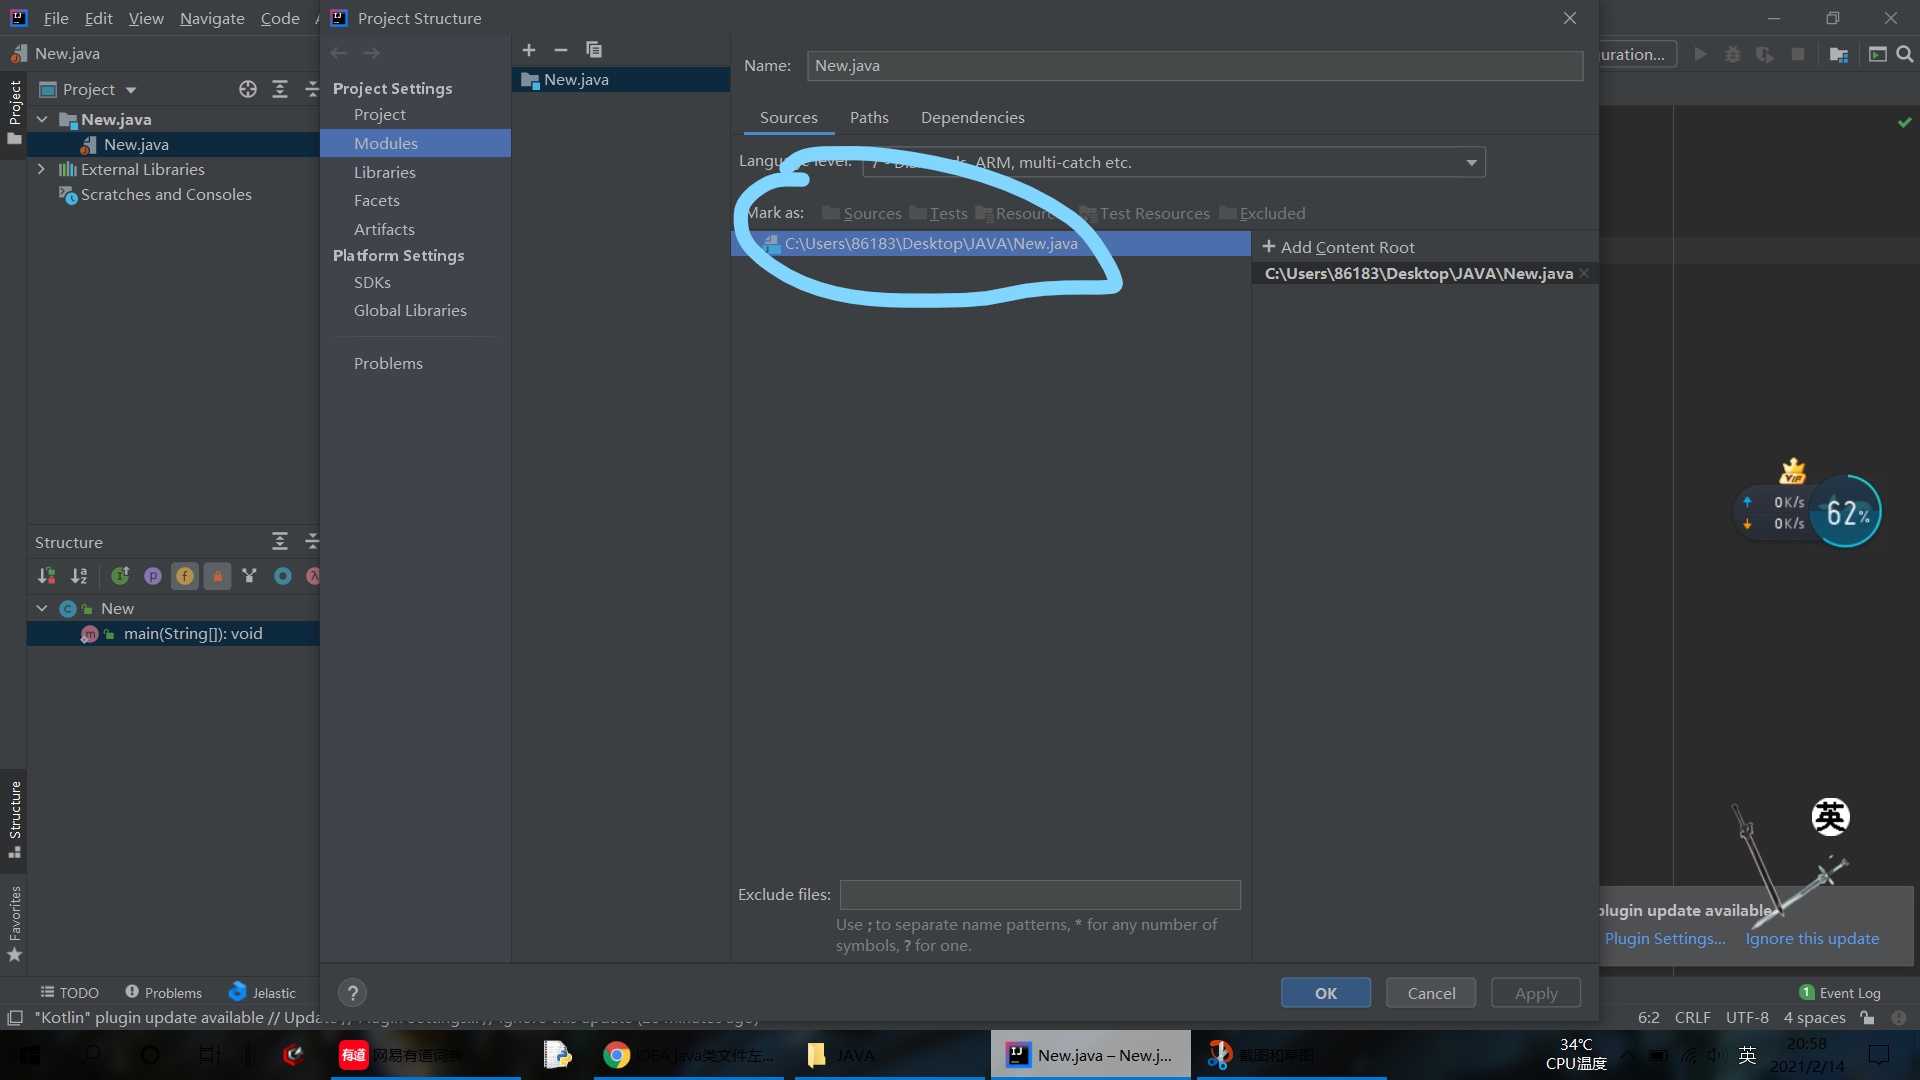The height and width of the screenshot is (1080, 1920).
Task: Mark folder as Tests
Action: coord(939,213)
